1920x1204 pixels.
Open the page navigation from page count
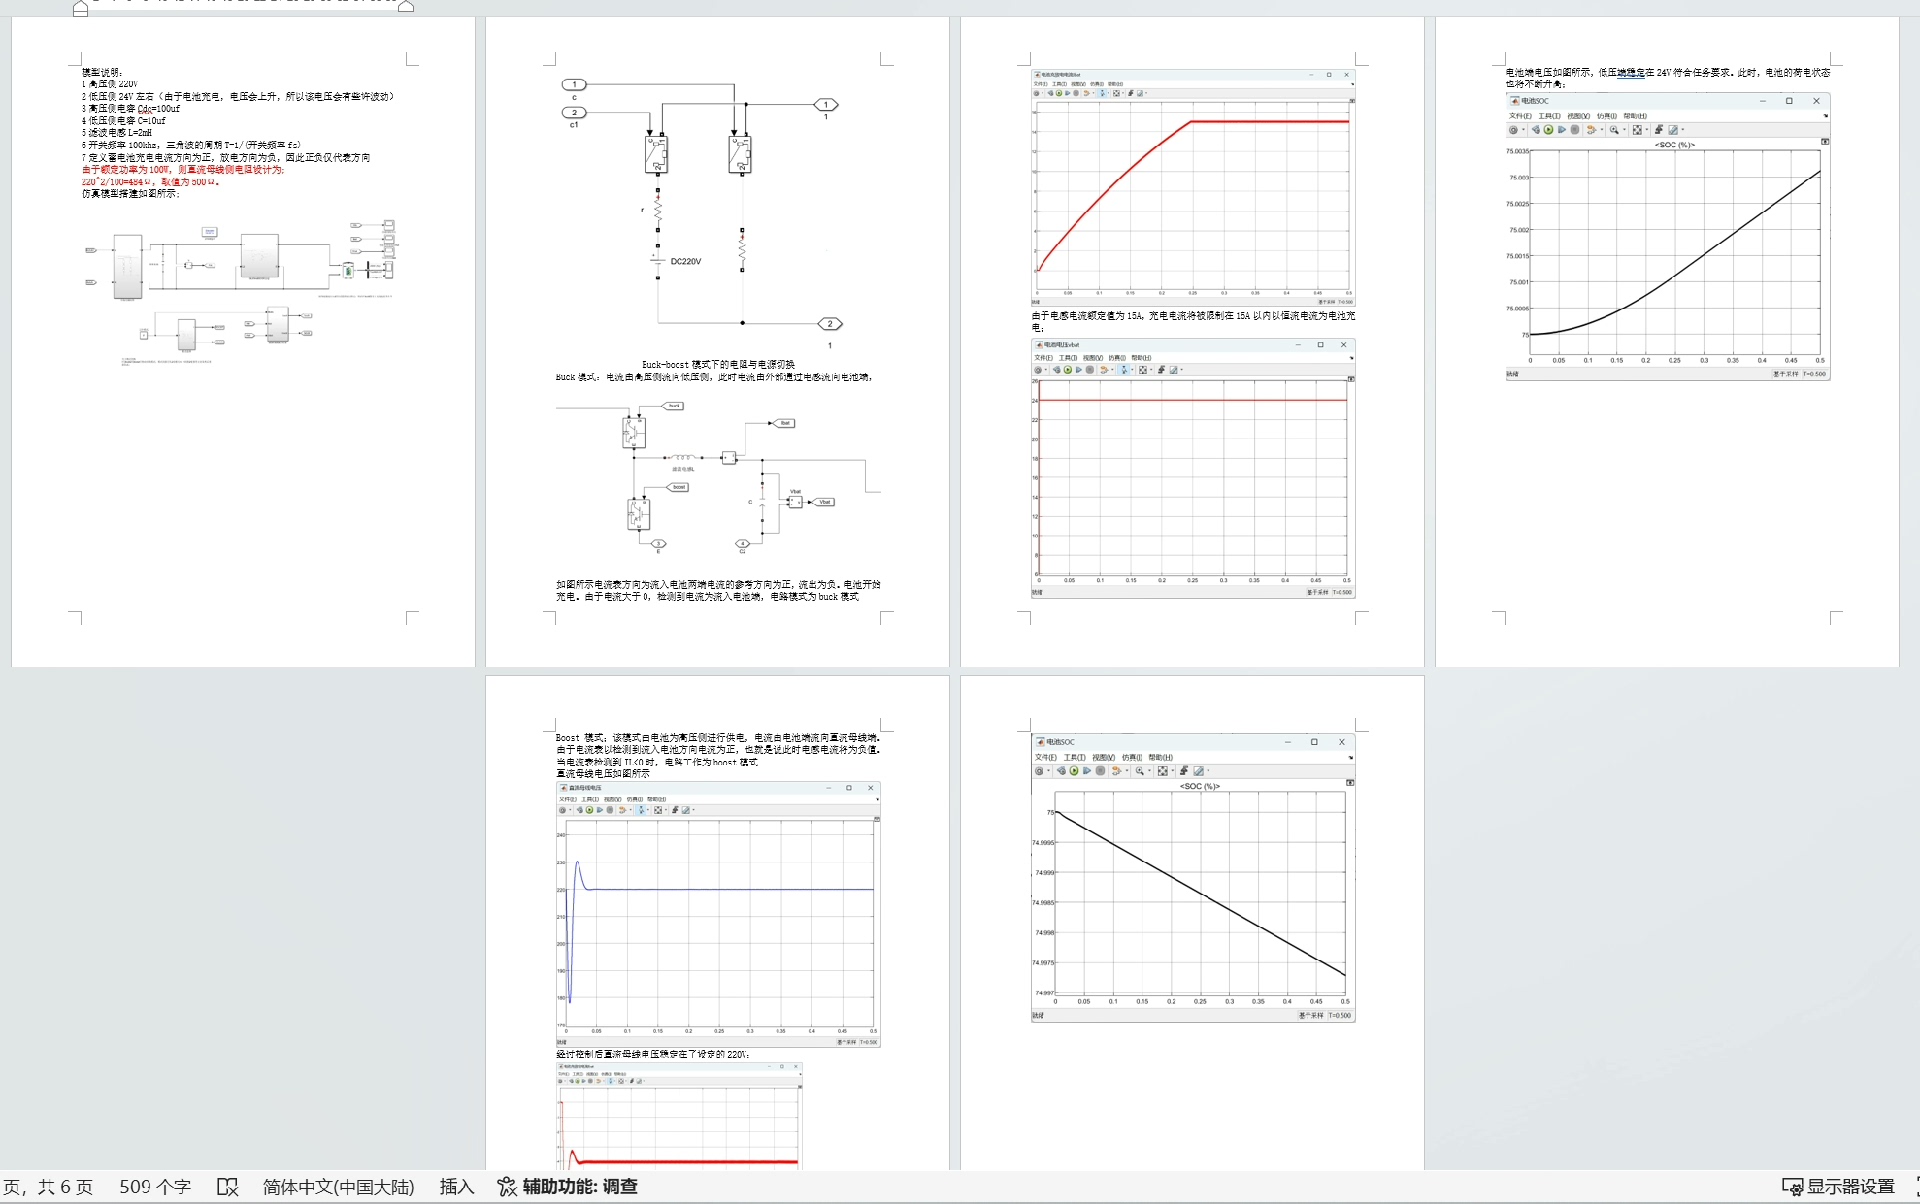[x=48, y=1187]
